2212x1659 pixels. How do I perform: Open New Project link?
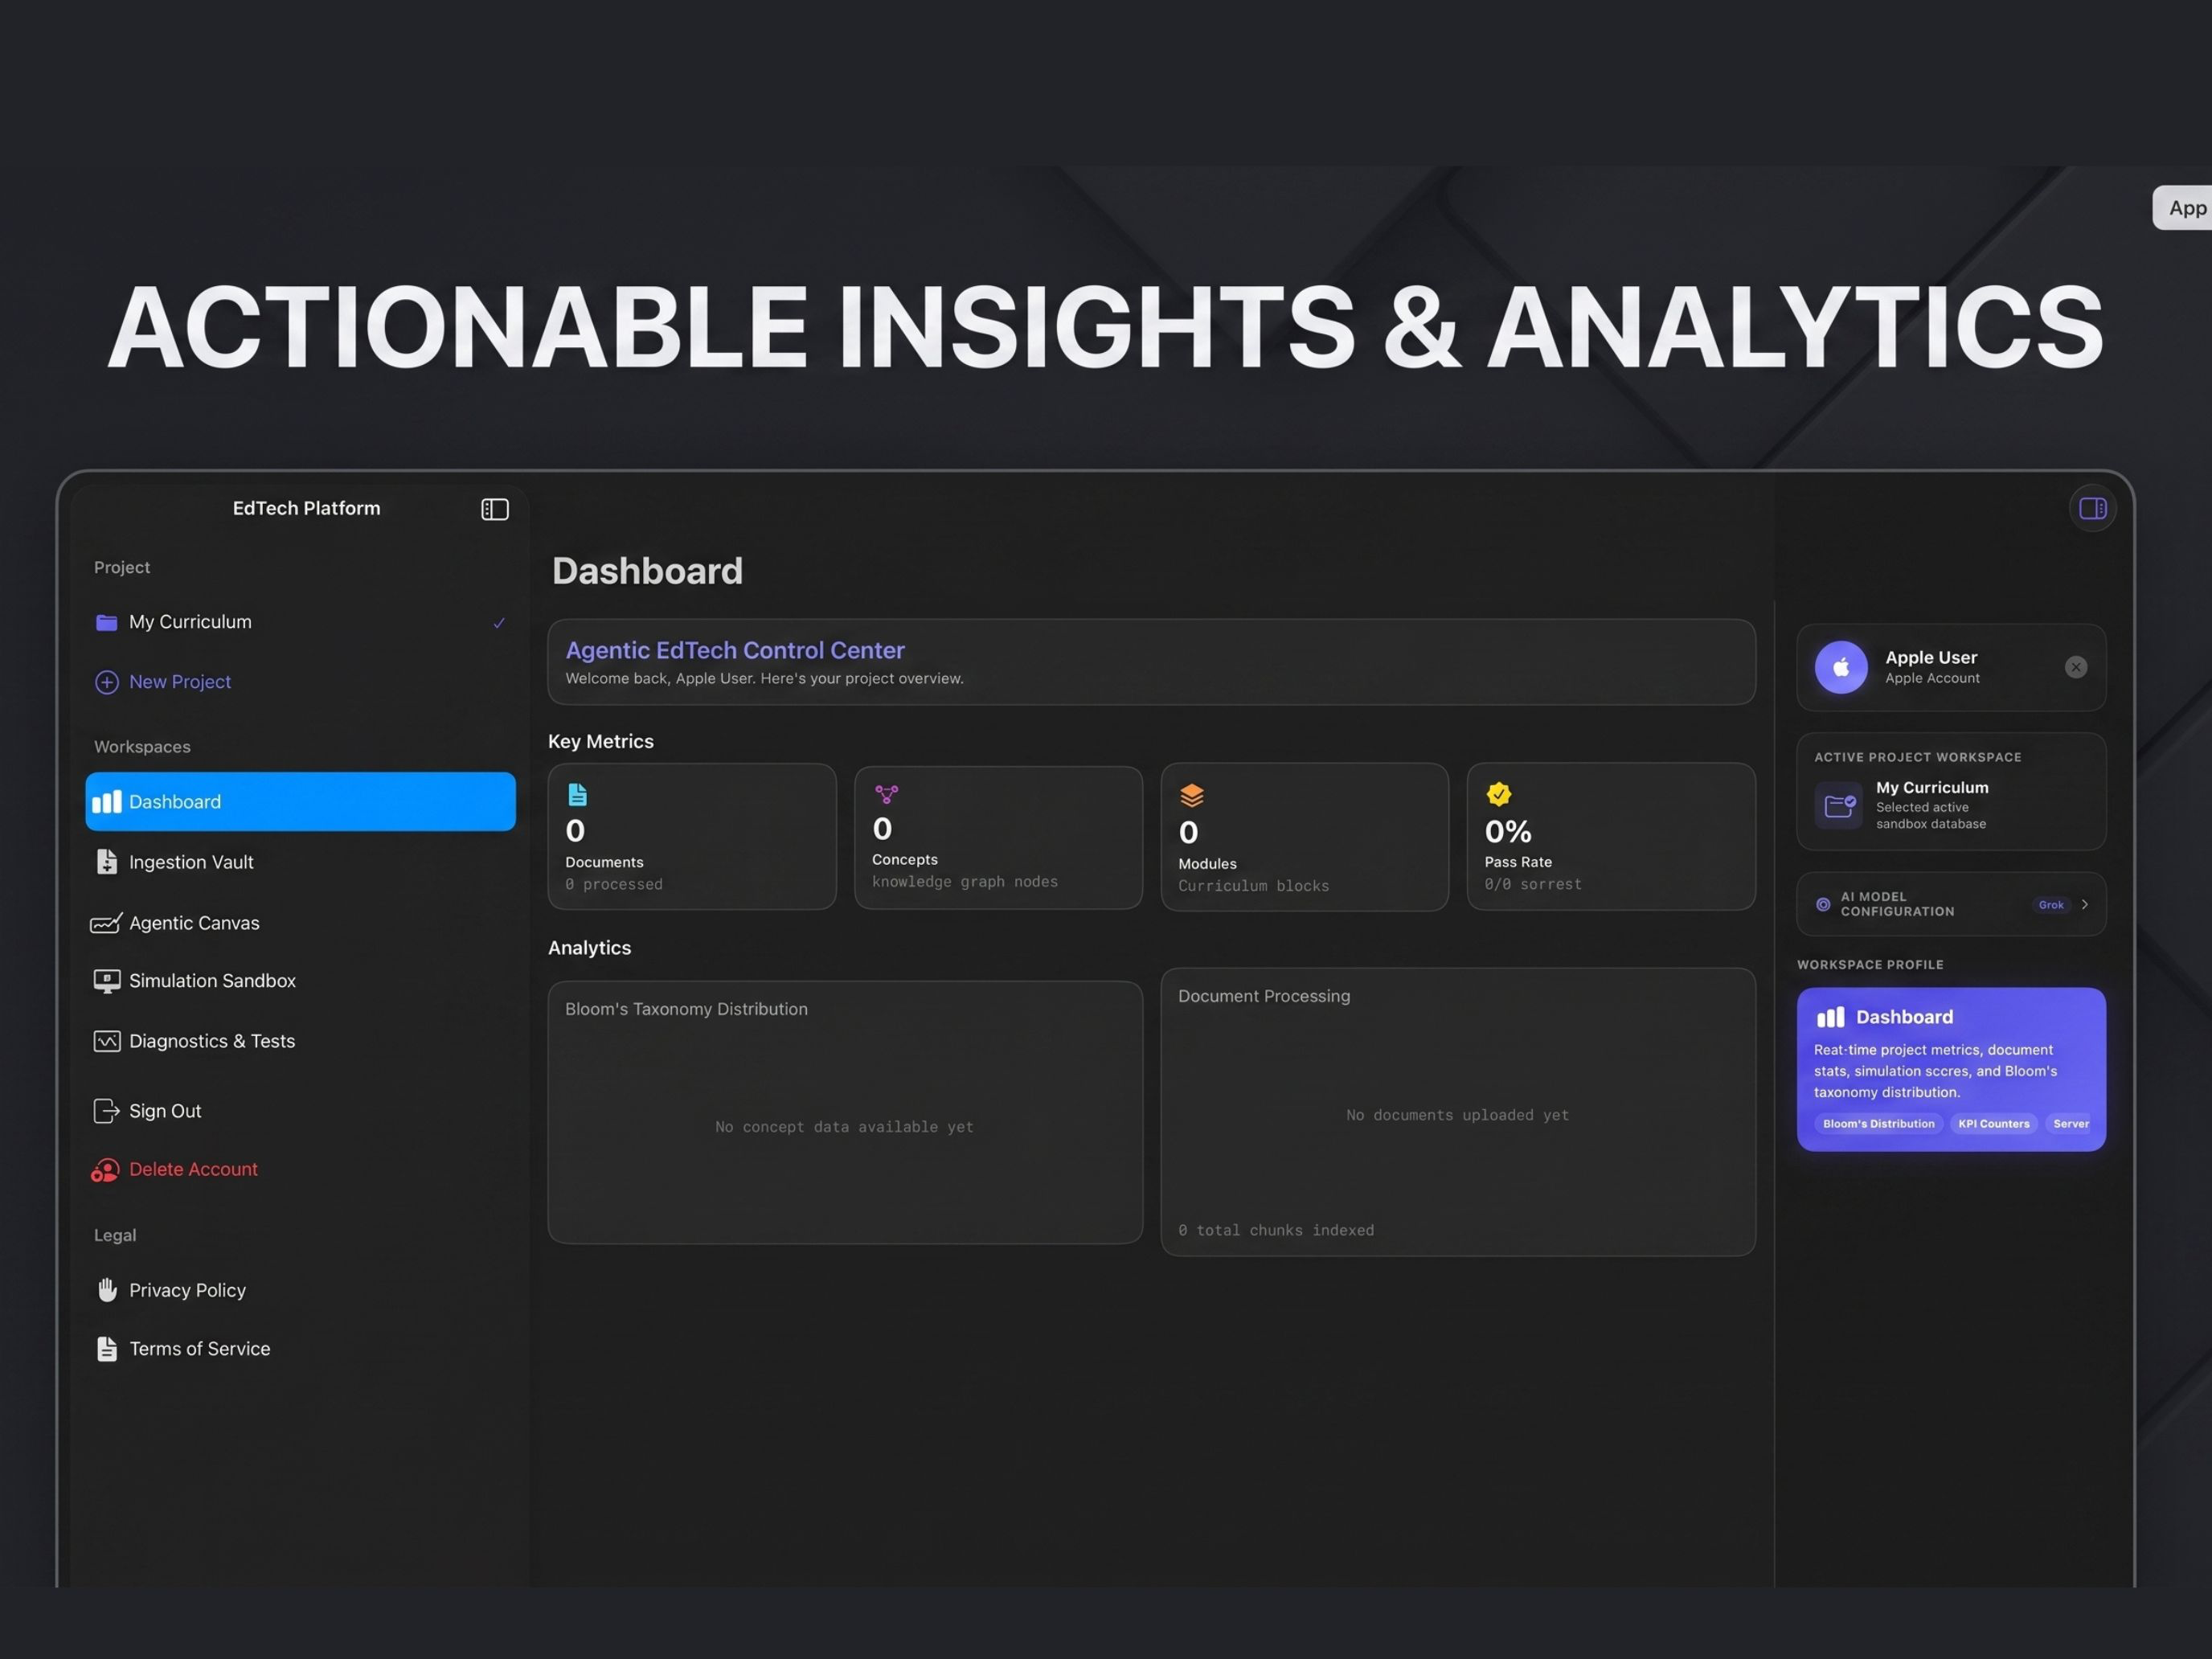tap(180, 682)
